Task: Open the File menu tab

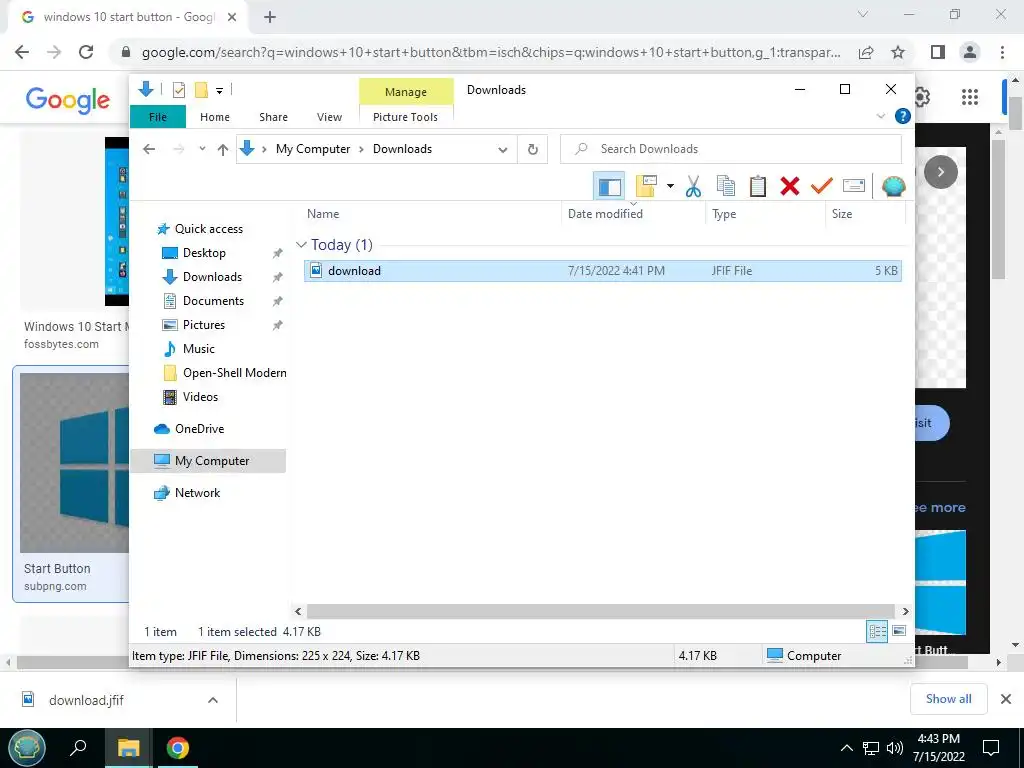Action: (x=157, y=117)
